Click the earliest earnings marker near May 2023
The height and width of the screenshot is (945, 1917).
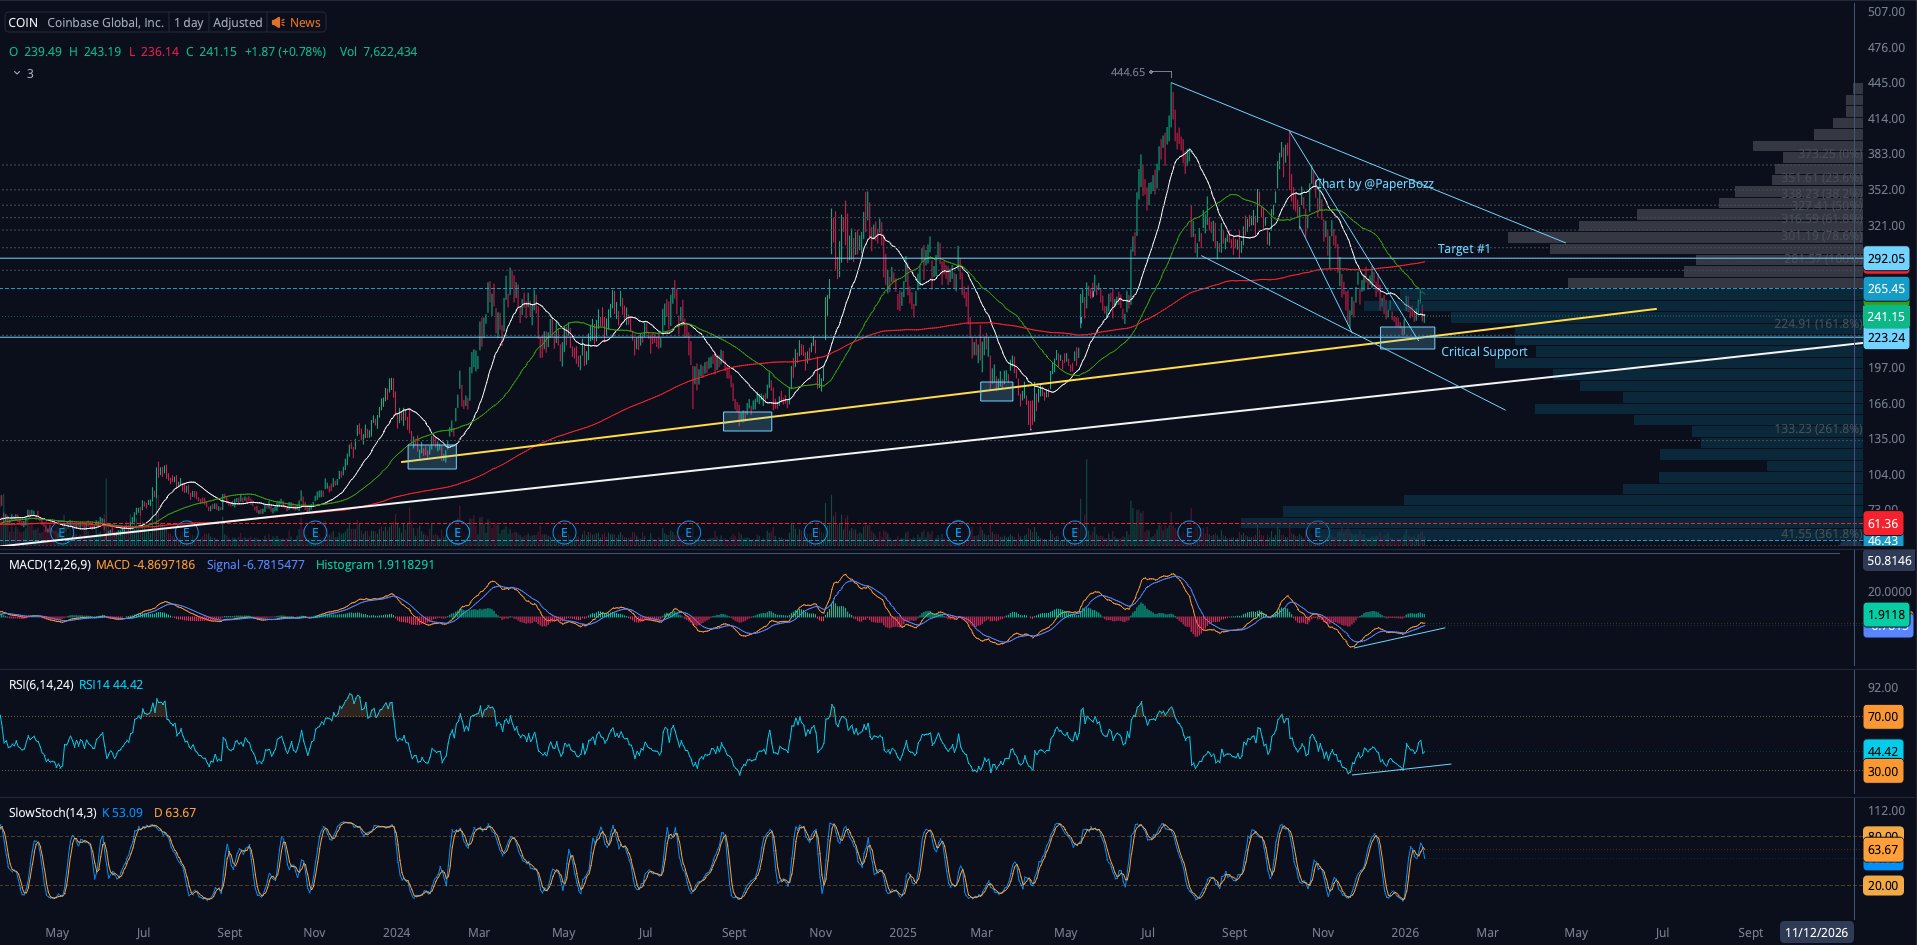click(x=61, y=532)
